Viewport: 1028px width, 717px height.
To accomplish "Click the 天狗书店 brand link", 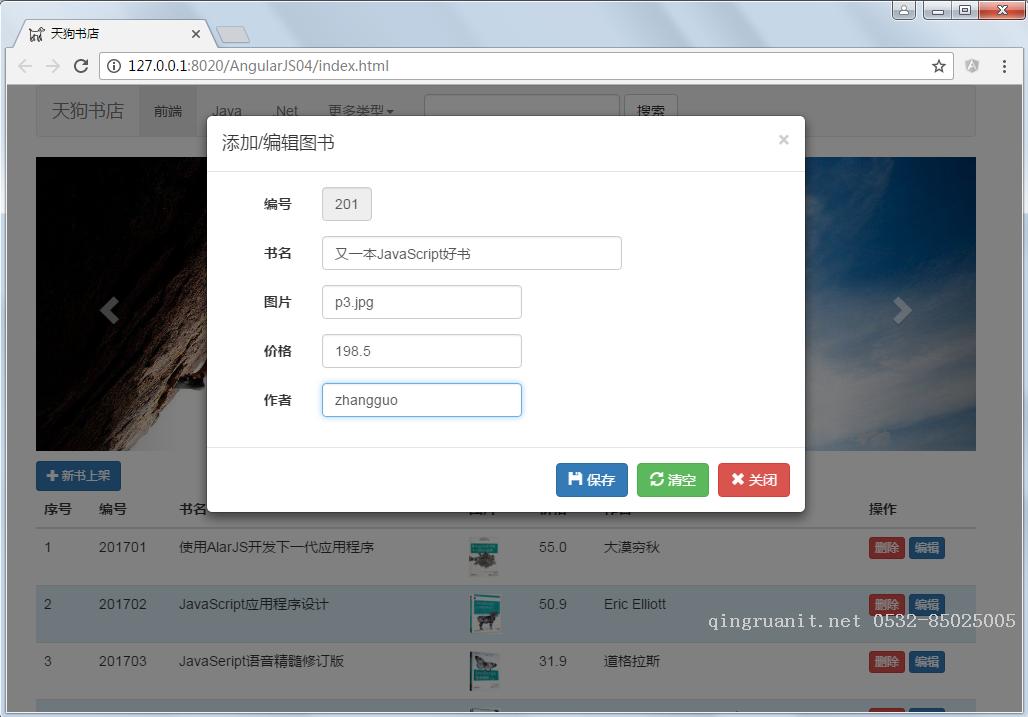I will pos(88,110).
